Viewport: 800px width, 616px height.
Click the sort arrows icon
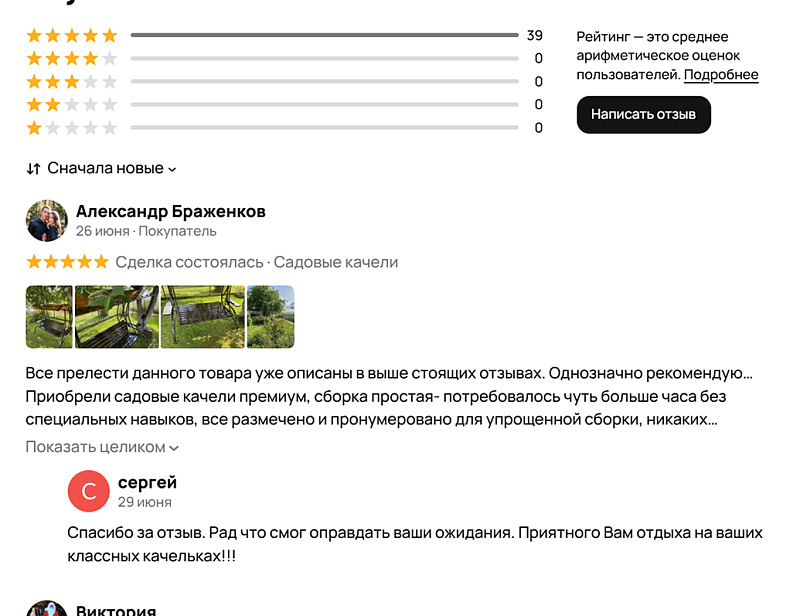coord(34,168)
